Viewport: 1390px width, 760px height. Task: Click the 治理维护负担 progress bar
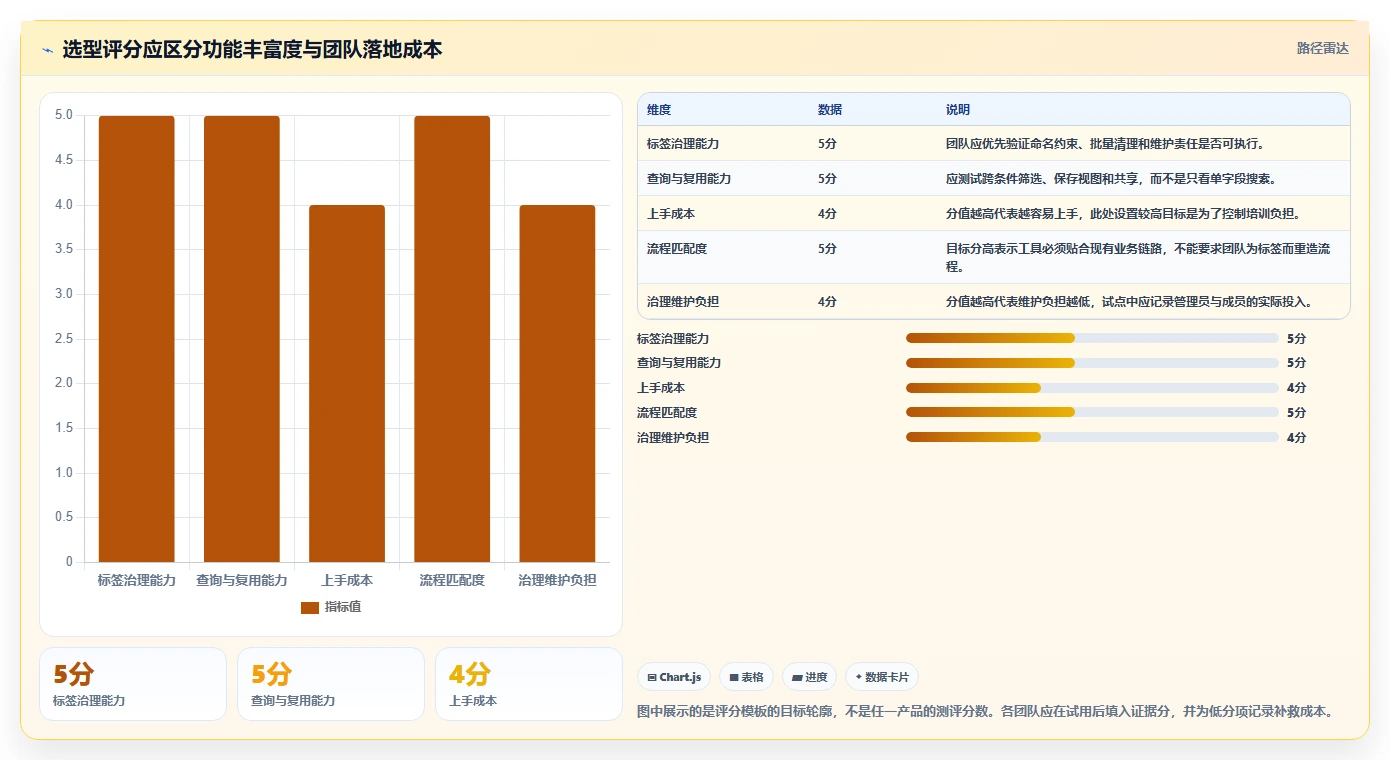tap(1092, 437)
